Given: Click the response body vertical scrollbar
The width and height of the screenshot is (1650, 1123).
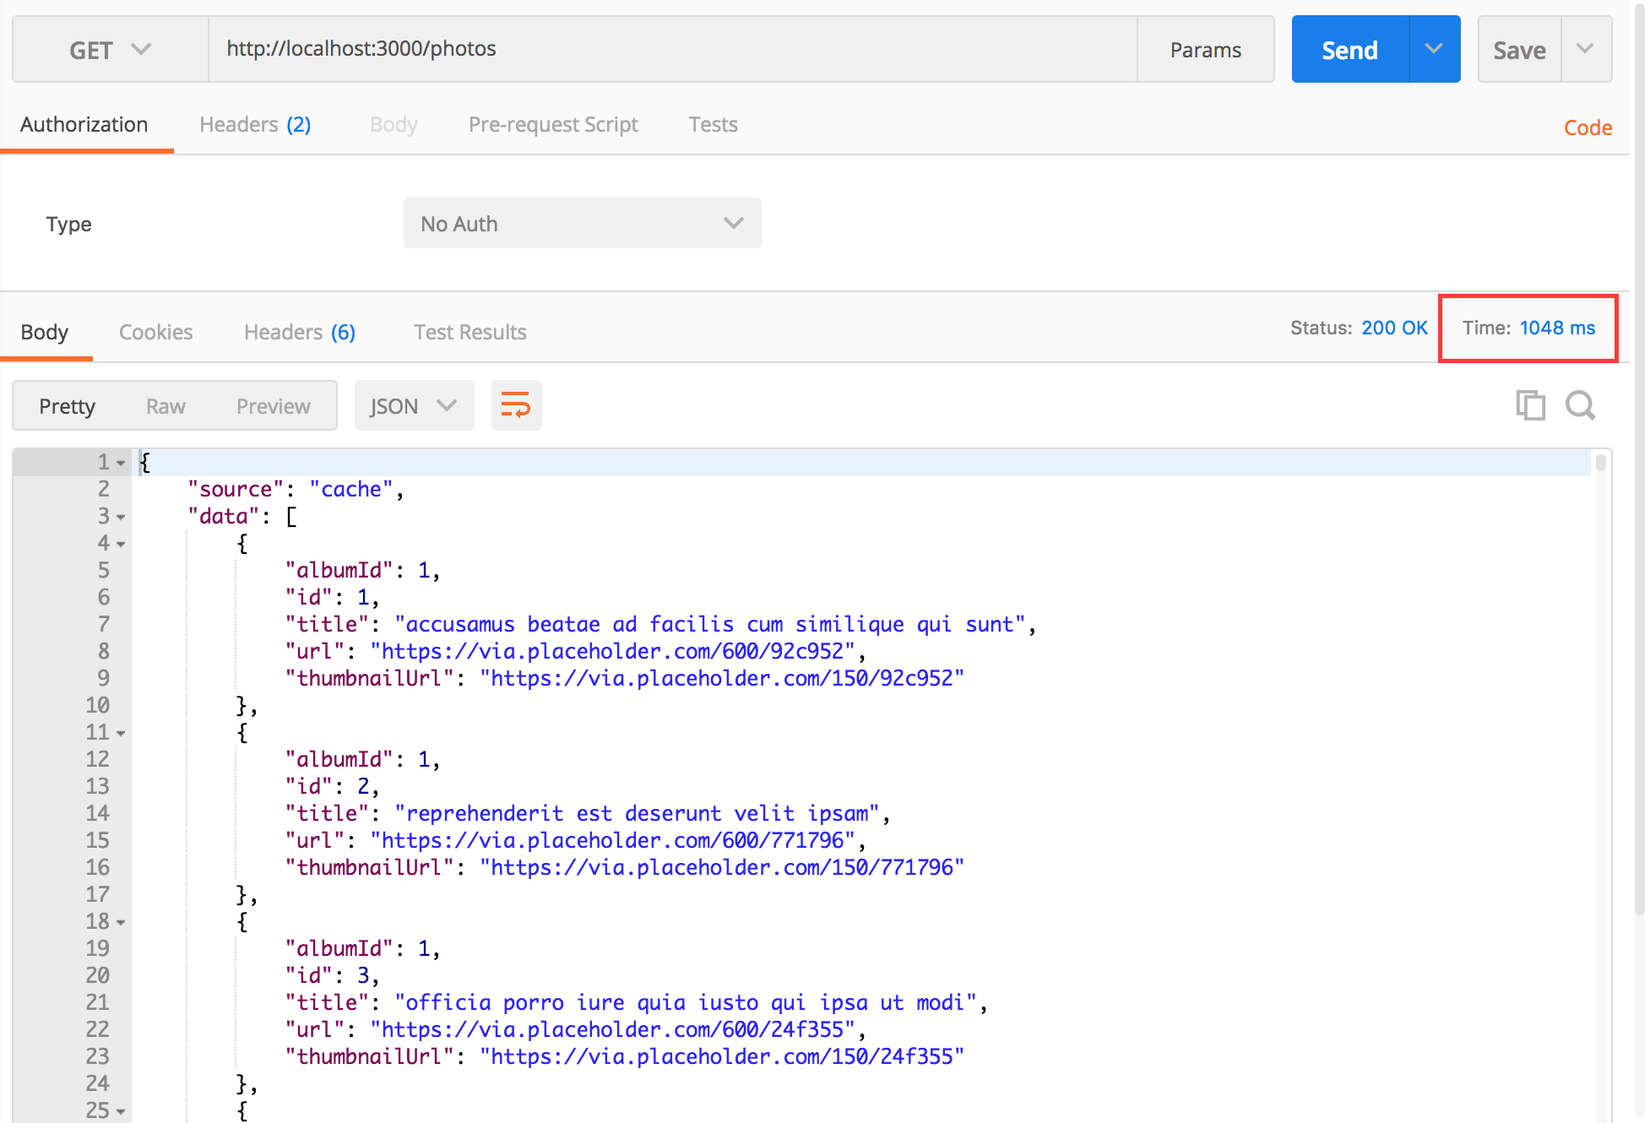Looking at the screenshot, I should pyautogui.click(x=1600, y=463).
